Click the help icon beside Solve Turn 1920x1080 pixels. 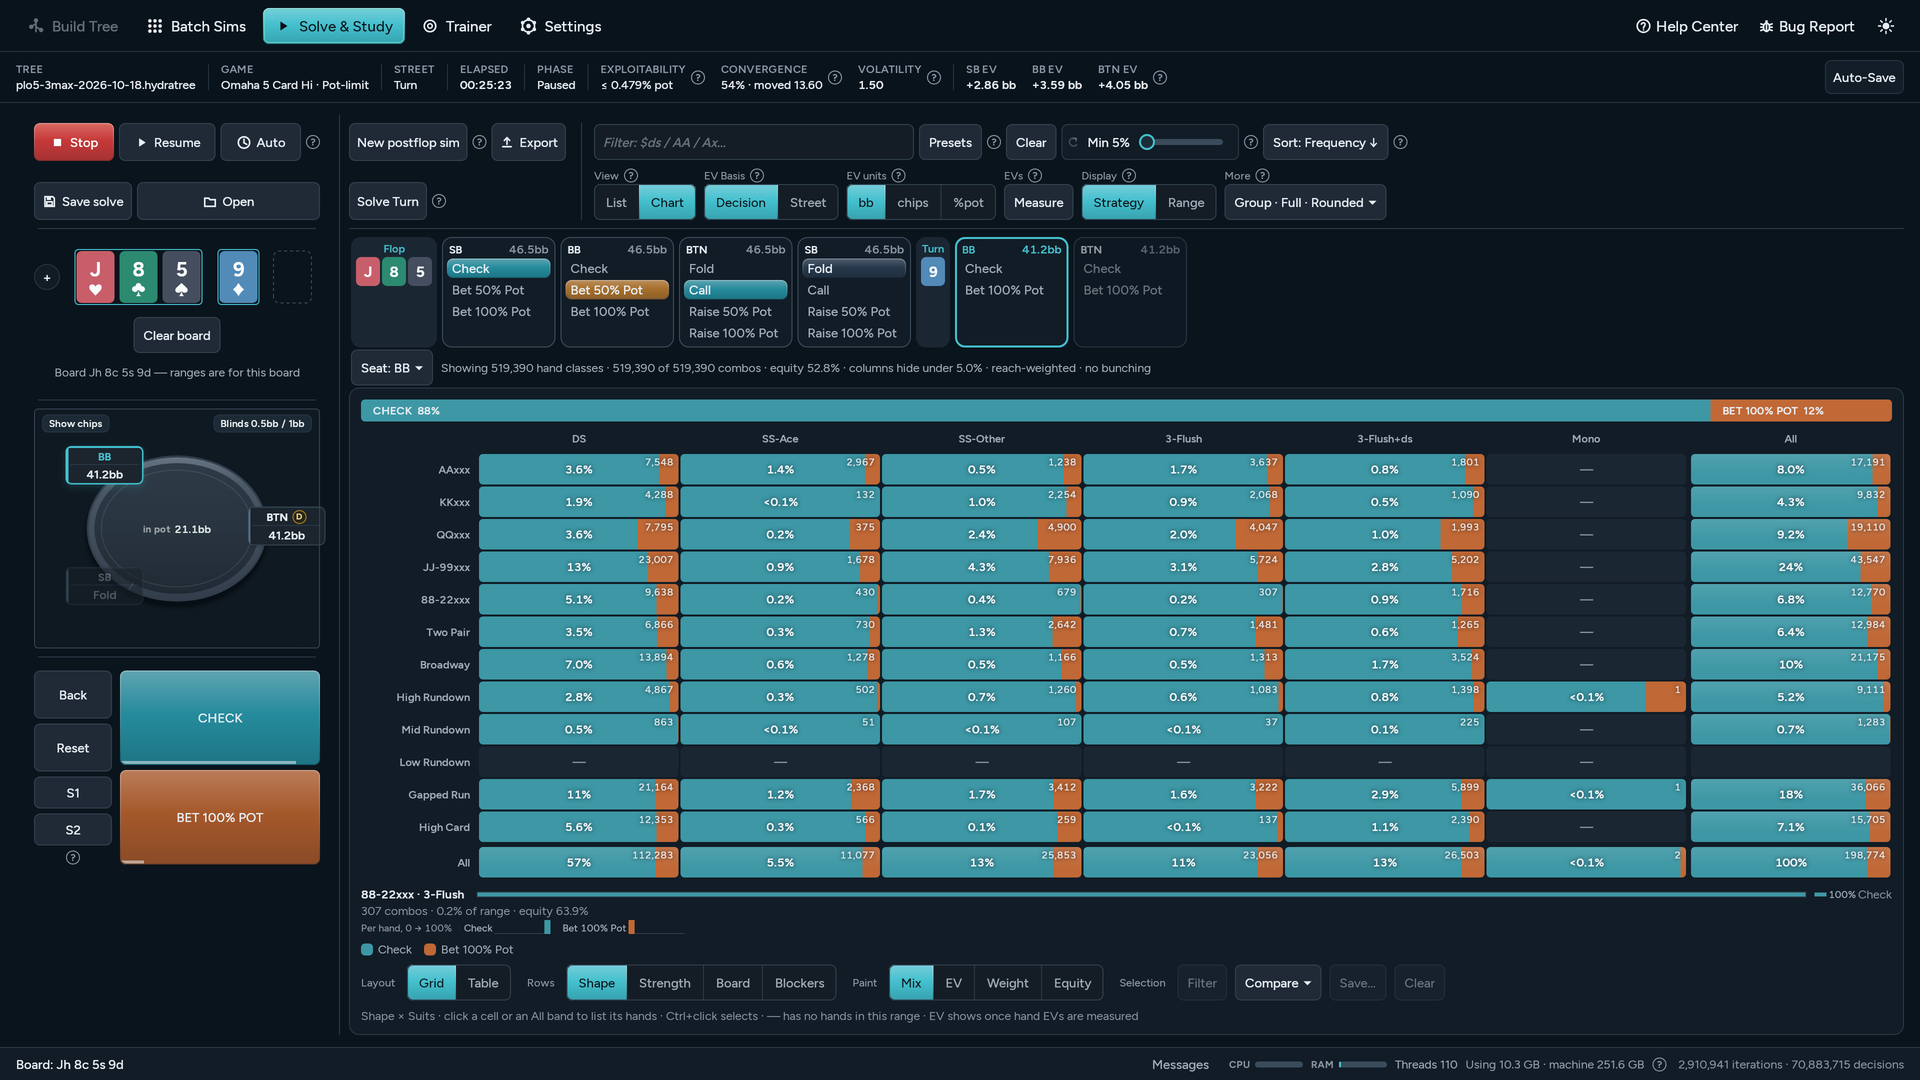pos(439,202)
